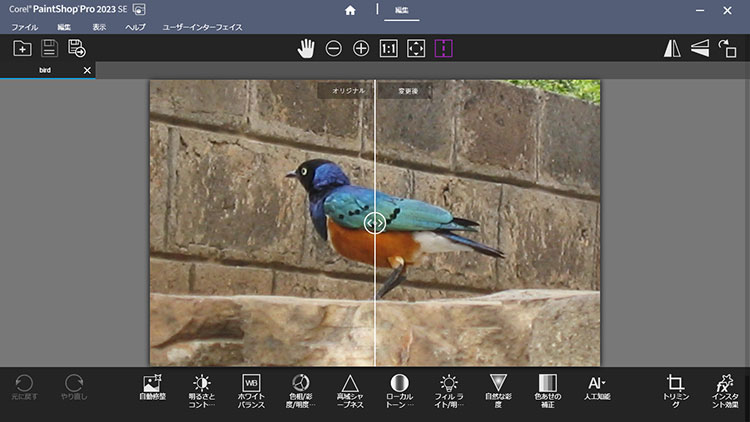This screenshot has height=422, width=750.
Task: Switch to the 編集 workspace tab
Action: (401, 10)
